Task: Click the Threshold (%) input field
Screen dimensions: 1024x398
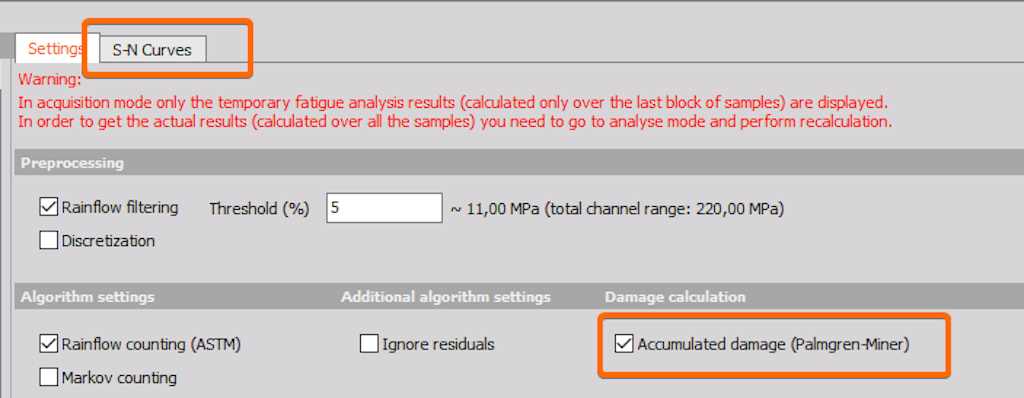Action: (x=385, y=208)
